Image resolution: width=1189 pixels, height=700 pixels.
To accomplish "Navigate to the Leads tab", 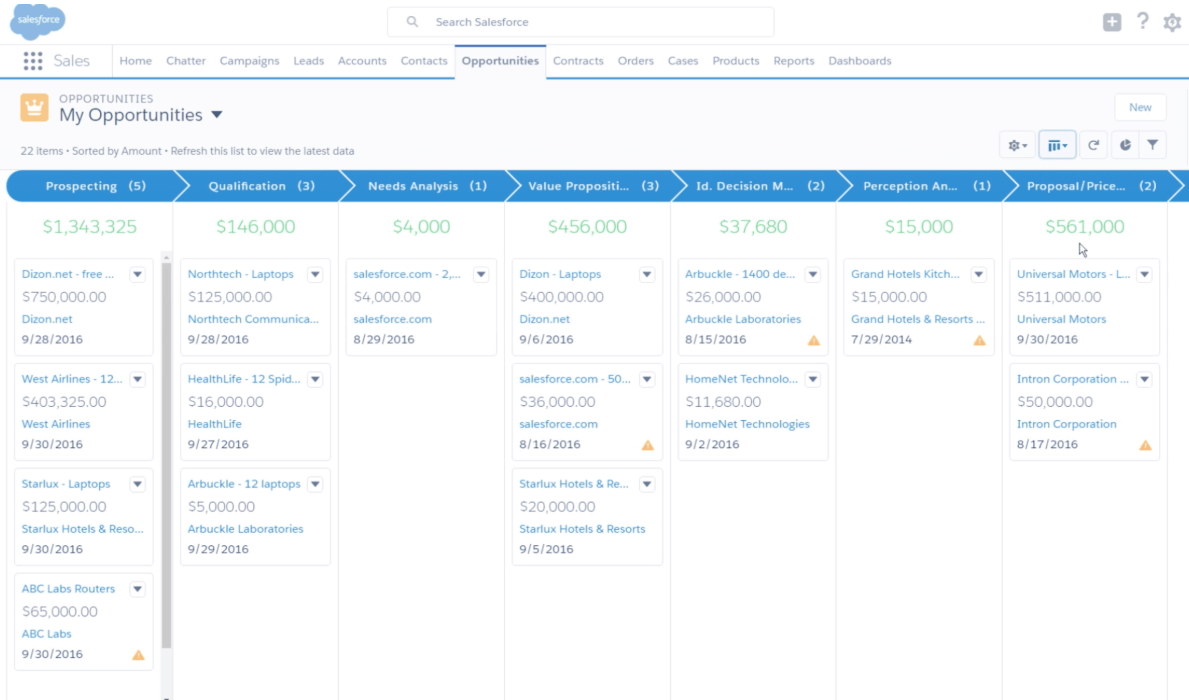I will click(309, 61).
